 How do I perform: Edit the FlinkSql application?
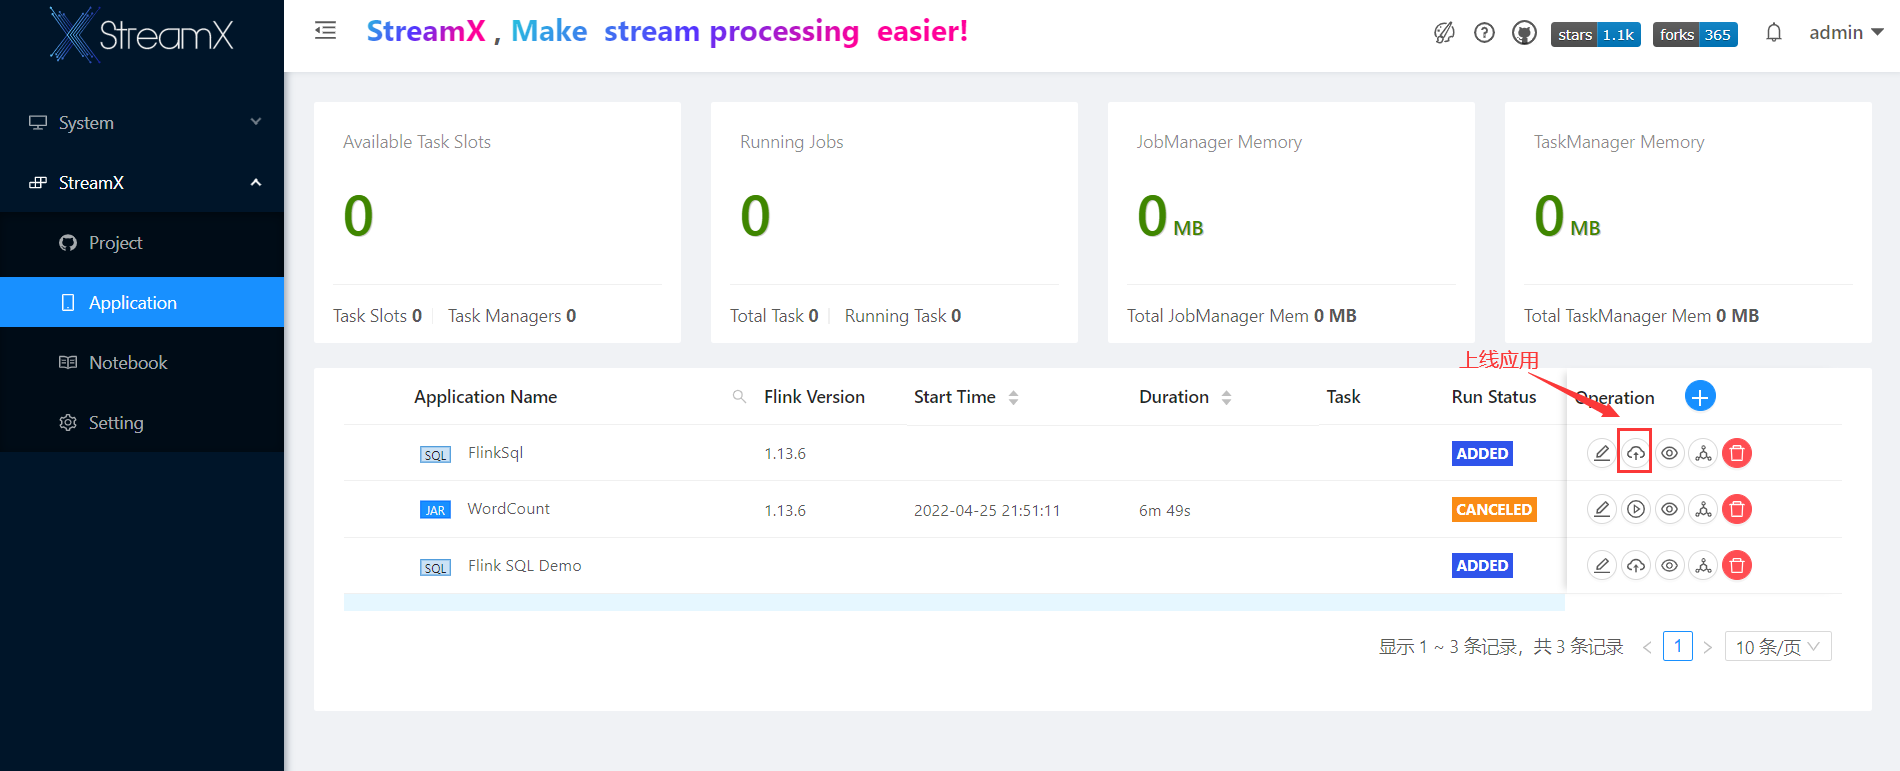(1601, 453)
